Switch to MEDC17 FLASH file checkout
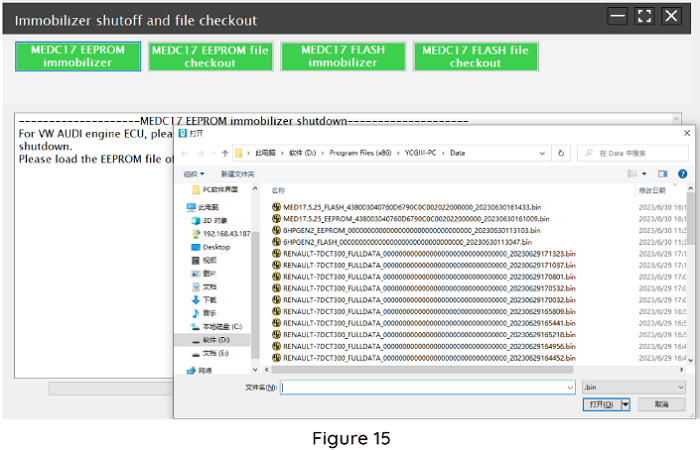 475,56
